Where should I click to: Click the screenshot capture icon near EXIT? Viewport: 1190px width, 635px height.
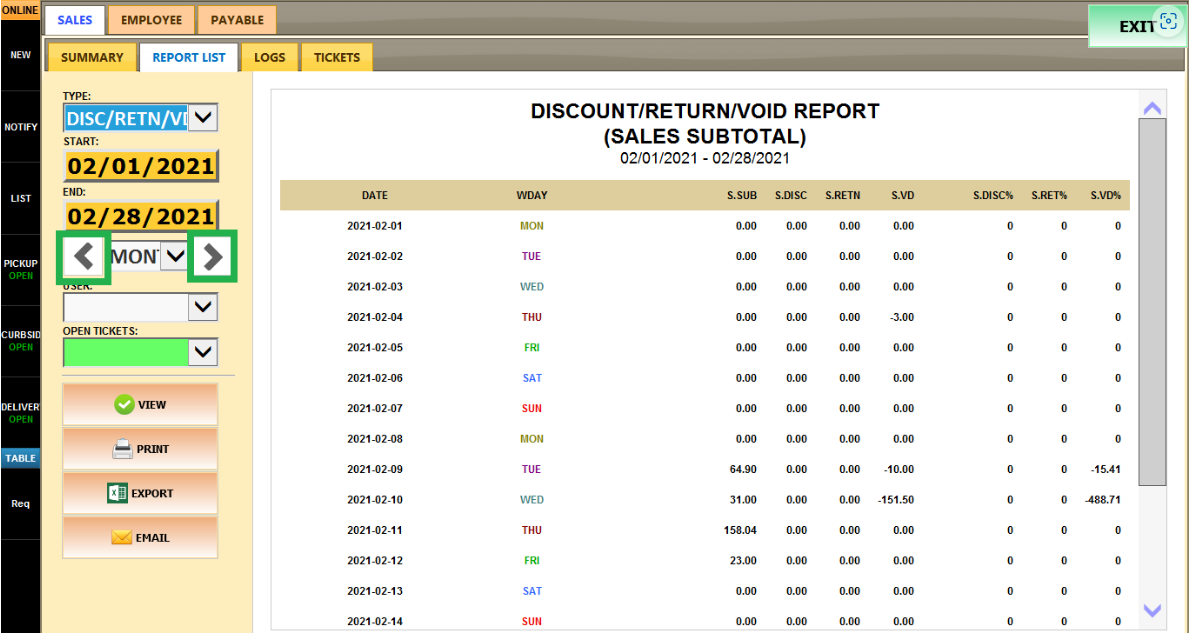(x=1168, y=22)
